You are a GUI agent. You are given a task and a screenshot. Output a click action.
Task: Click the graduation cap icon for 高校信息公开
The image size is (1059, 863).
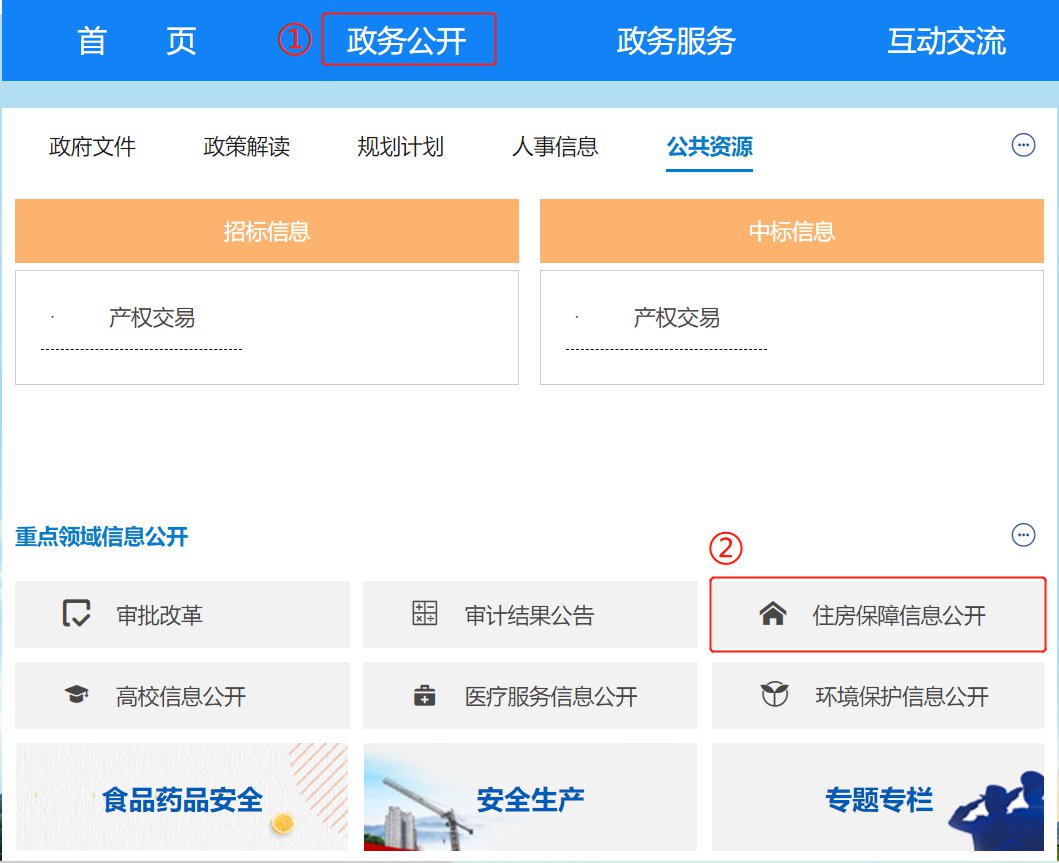[x=76, y=696]
